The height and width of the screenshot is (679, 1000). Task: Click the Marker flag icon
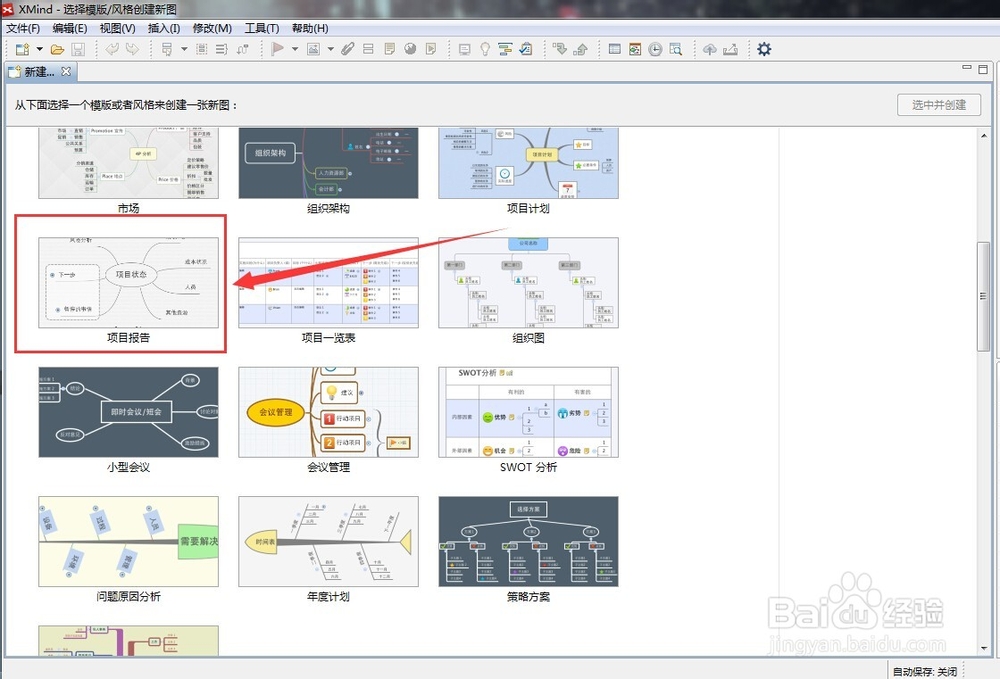click(x=277, y=49)
